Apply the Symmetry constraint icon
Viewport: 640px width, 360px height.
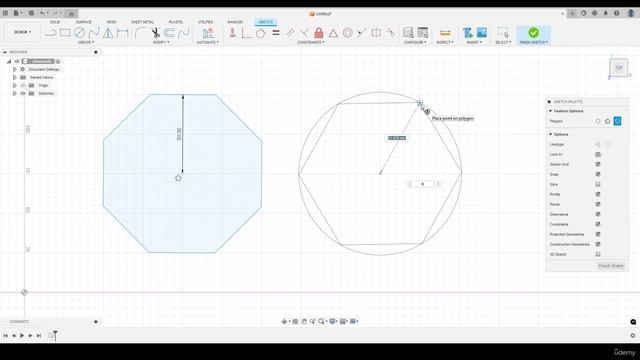[376, 33]
